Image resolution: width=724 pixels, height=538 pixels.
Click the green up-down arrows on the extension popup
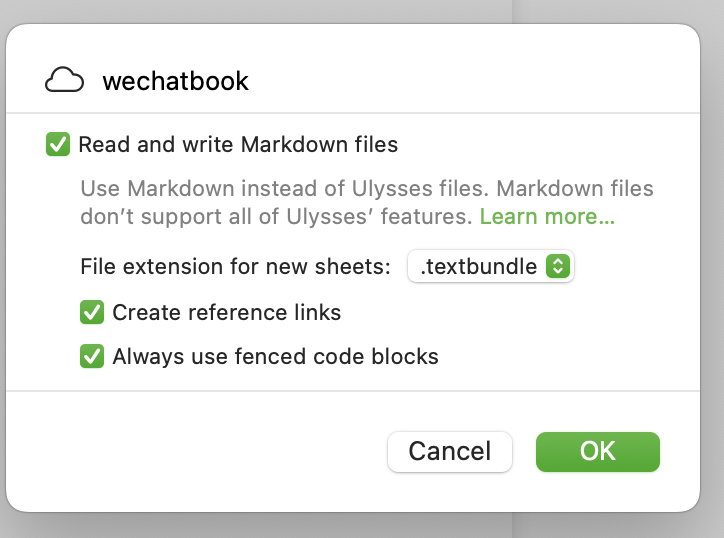click(x=559, y=267)
